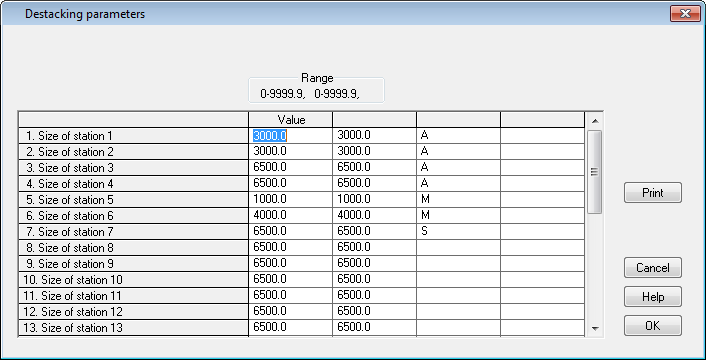
Task: Click row label '12. Size of station 12'
Action: (x=133, y=311)
